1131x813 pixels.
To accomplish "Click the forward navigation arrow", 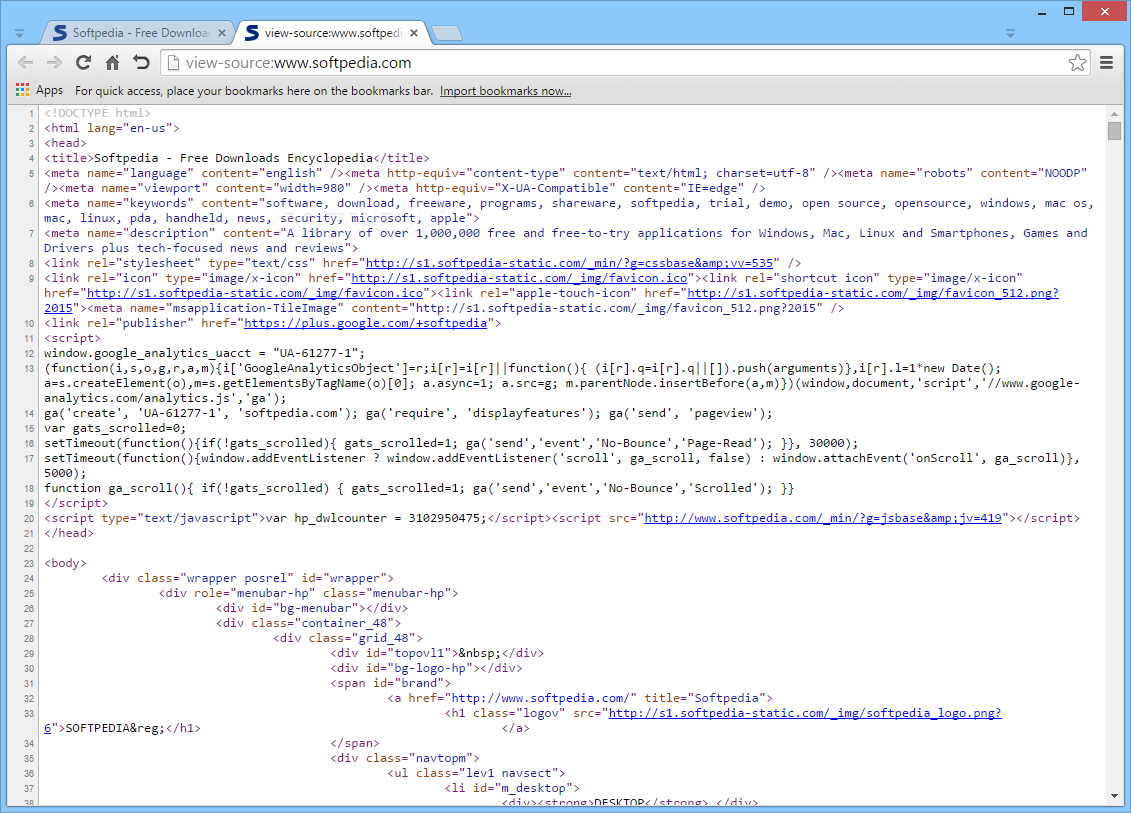I will tap(54, 63).
